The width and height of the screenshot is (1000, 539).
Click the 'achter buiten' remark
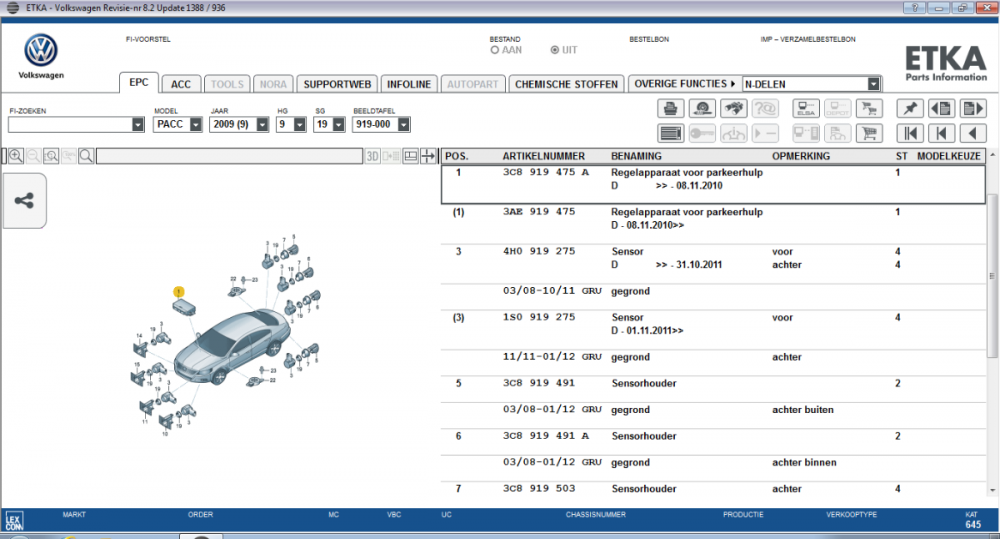pyautogui.click(x=803, y=410)
